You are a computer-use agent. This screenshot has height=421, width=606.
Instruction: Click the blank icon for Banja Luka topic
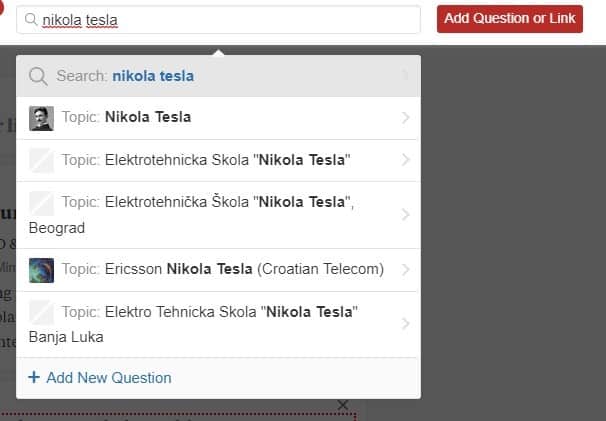[x=41, y=312]
